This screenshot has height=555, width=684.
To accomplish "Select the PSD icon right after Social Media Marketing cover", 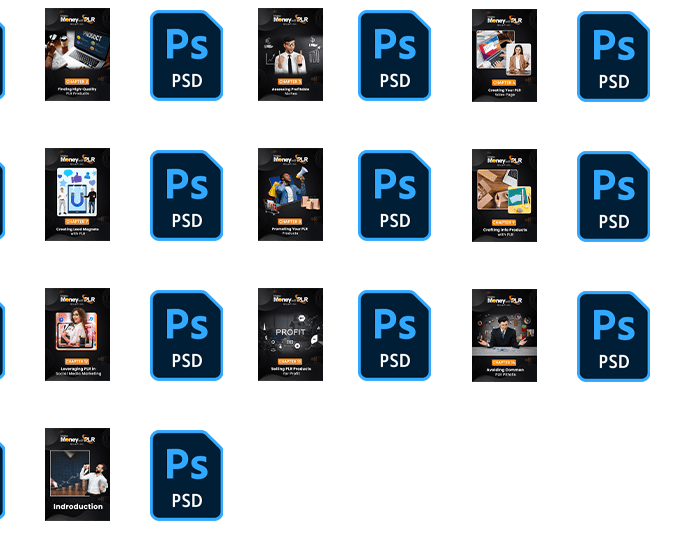I will click(x=186, y=336).
